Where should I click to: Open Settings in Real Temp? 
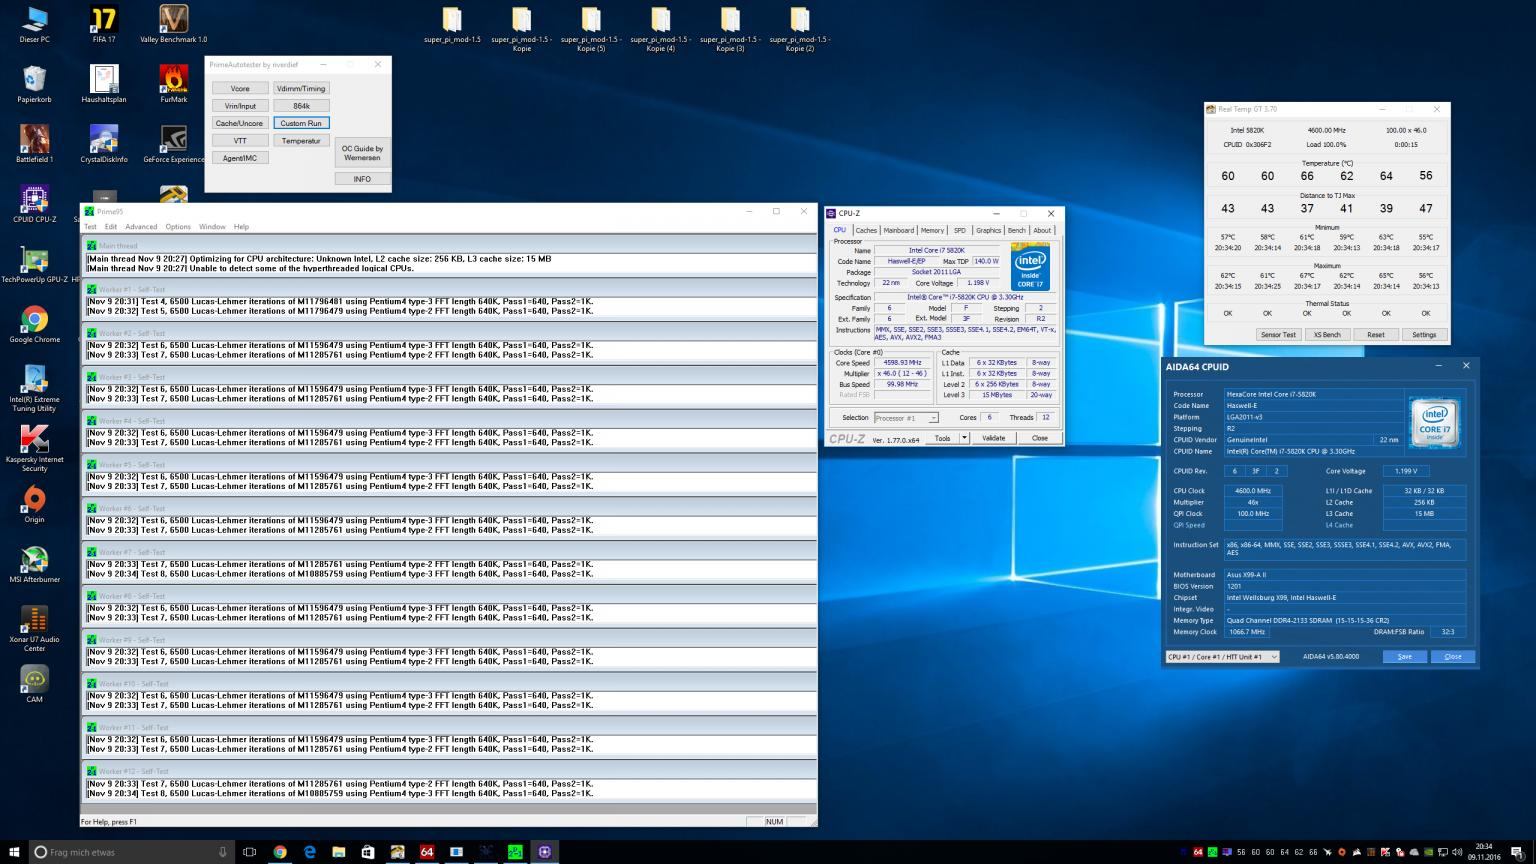[1424, 335]
